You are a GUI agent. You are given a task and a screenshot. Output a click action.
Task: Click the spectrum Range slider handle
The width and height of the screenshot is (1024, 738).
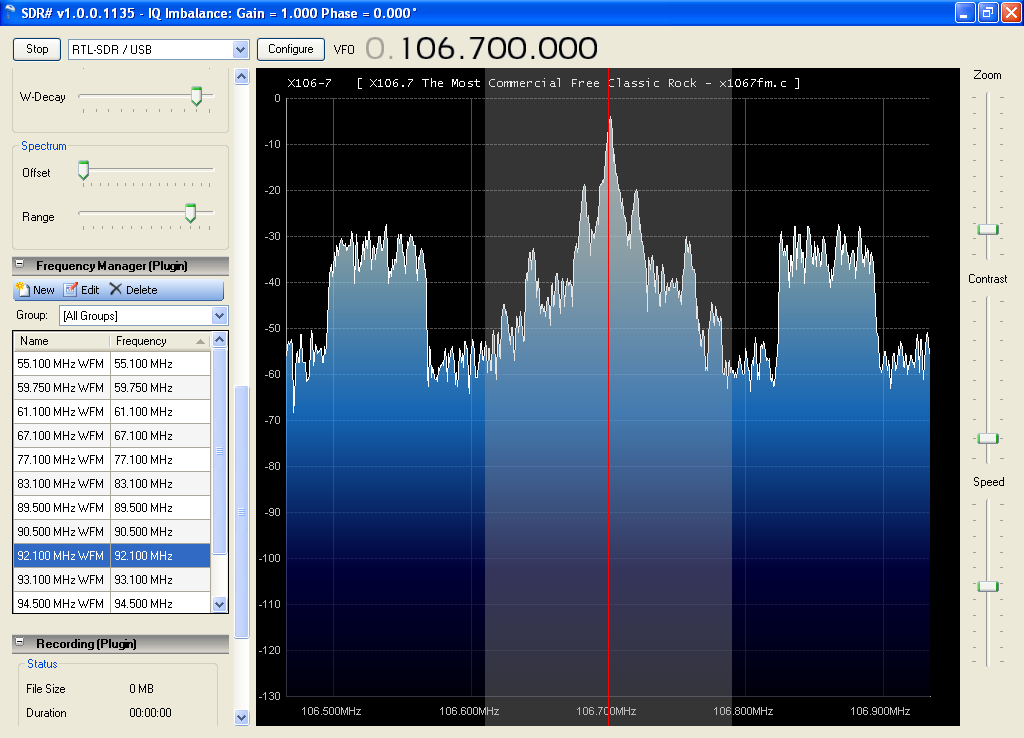190,212
